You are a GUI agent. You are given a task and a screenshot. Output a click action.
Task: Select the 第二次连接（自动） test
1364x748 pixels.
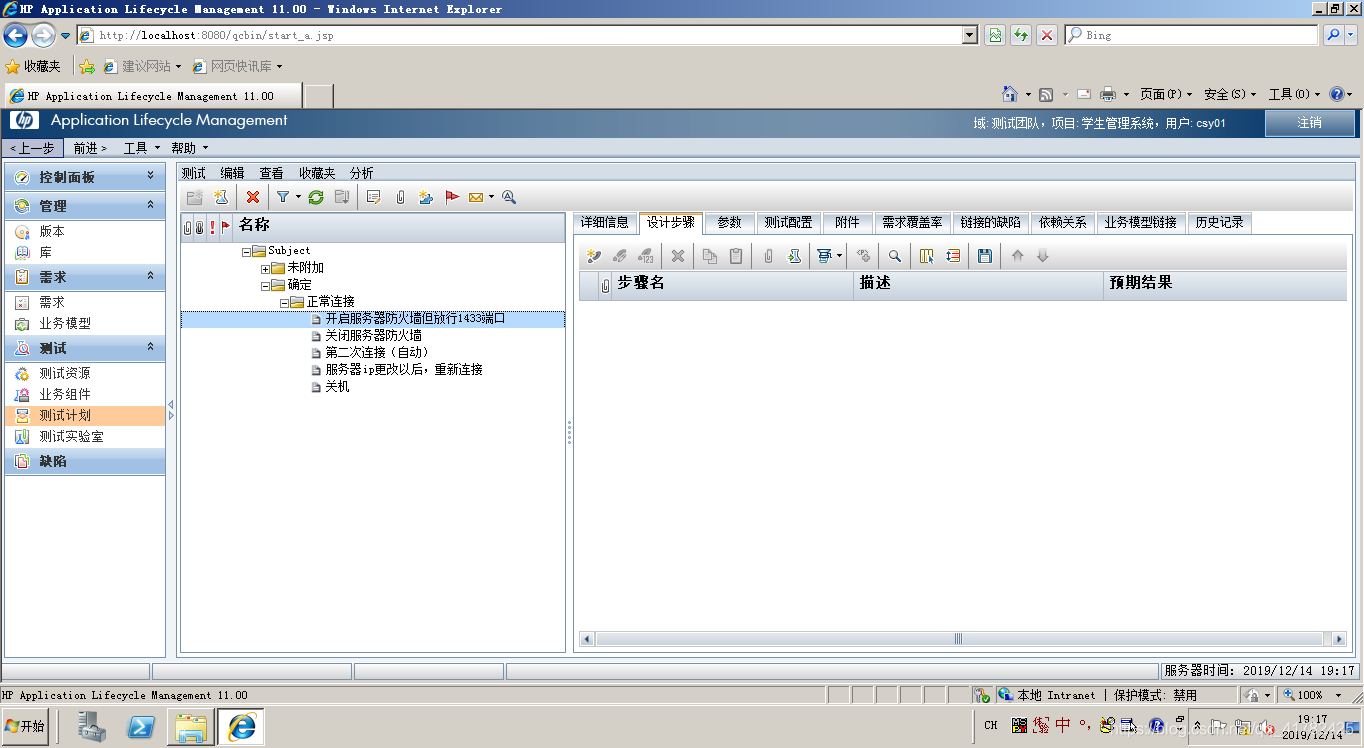click(377, 353)
